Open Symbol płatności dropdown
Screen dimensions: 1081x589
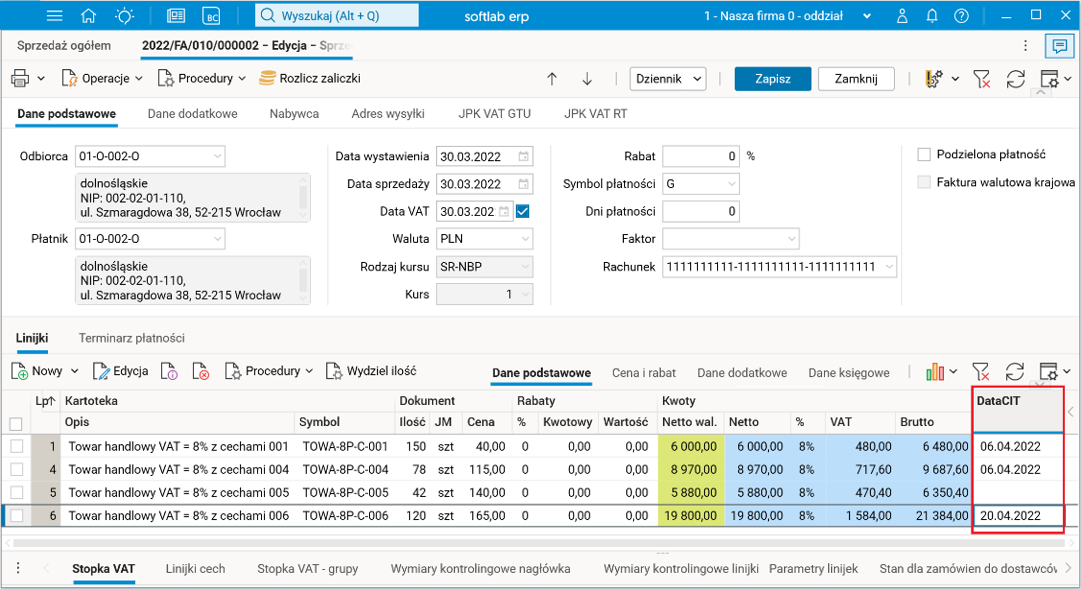(x=731, y=184)
